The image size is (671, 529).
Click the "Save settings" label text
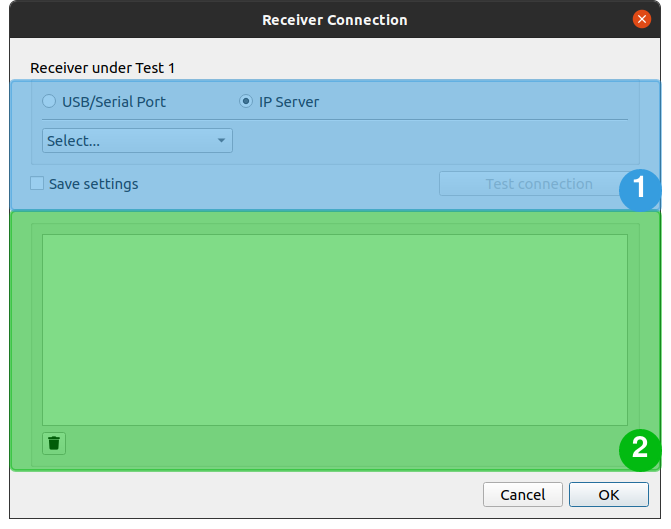pyautogui.click(x=94, y=184)
